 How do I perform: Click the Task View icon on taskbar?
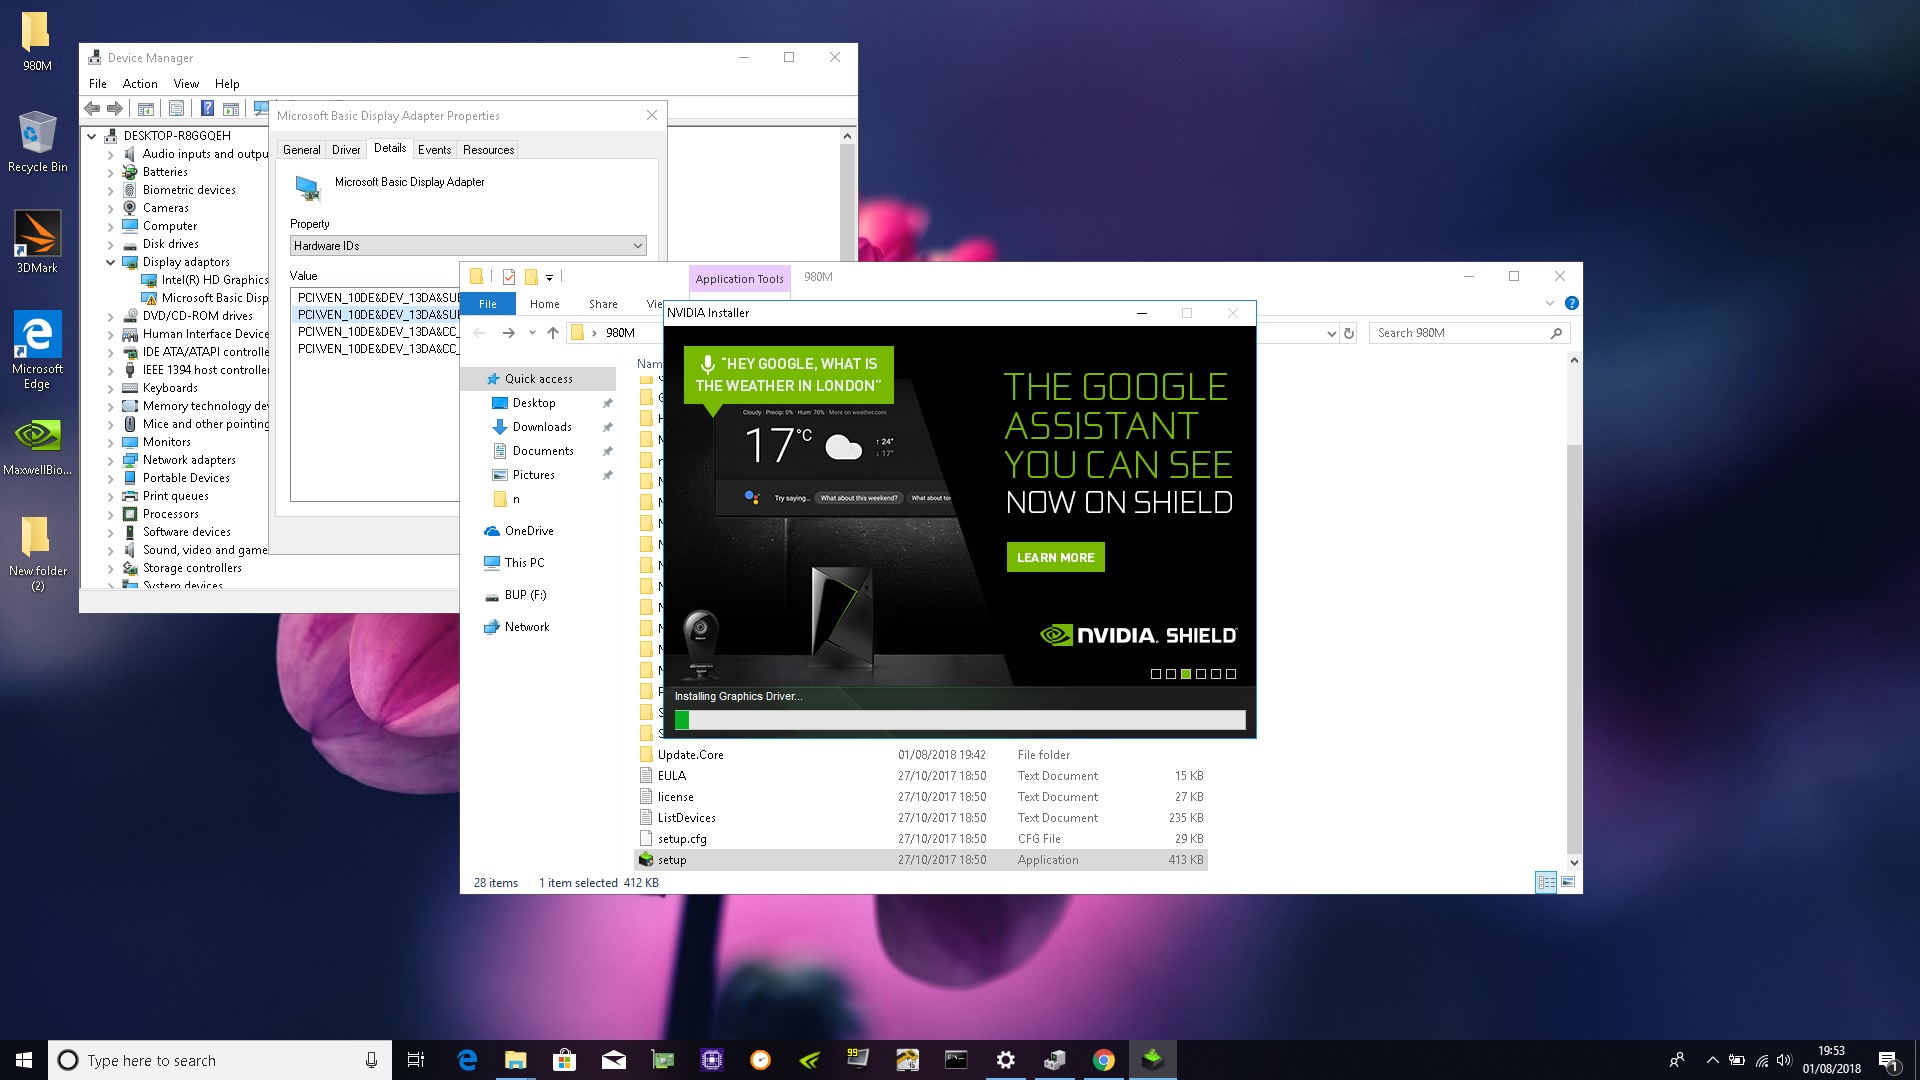(416, 1060)
